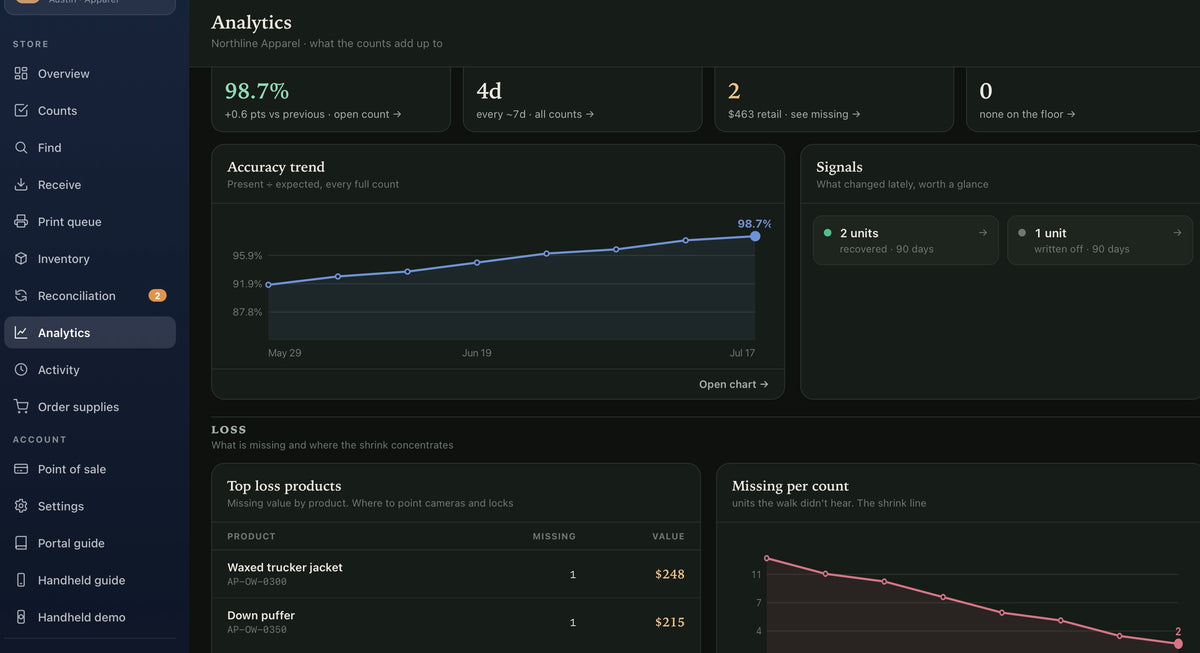Click the Reconciliation sync icon
The height and width of the screenshot is (653, 1200).
click(21, 296)
